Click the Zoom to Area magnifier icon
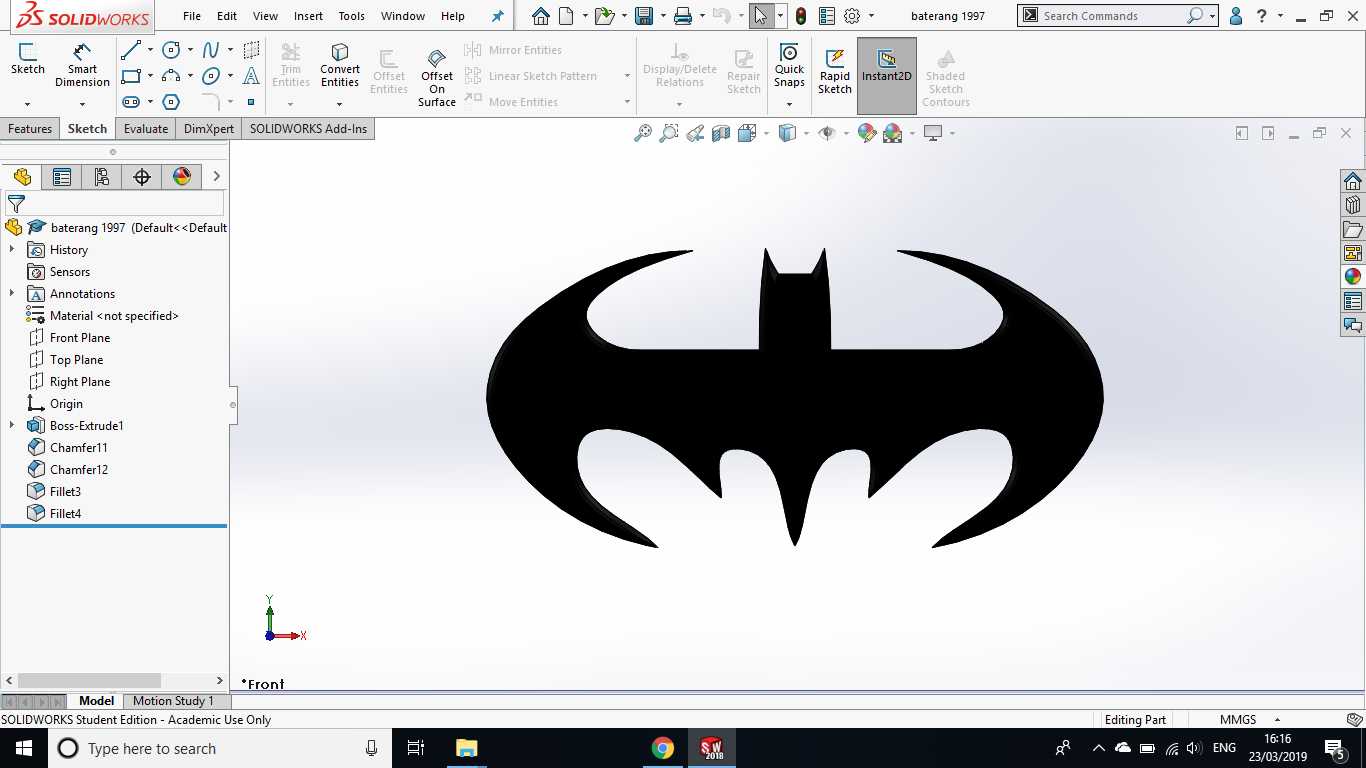 point(669,133)
